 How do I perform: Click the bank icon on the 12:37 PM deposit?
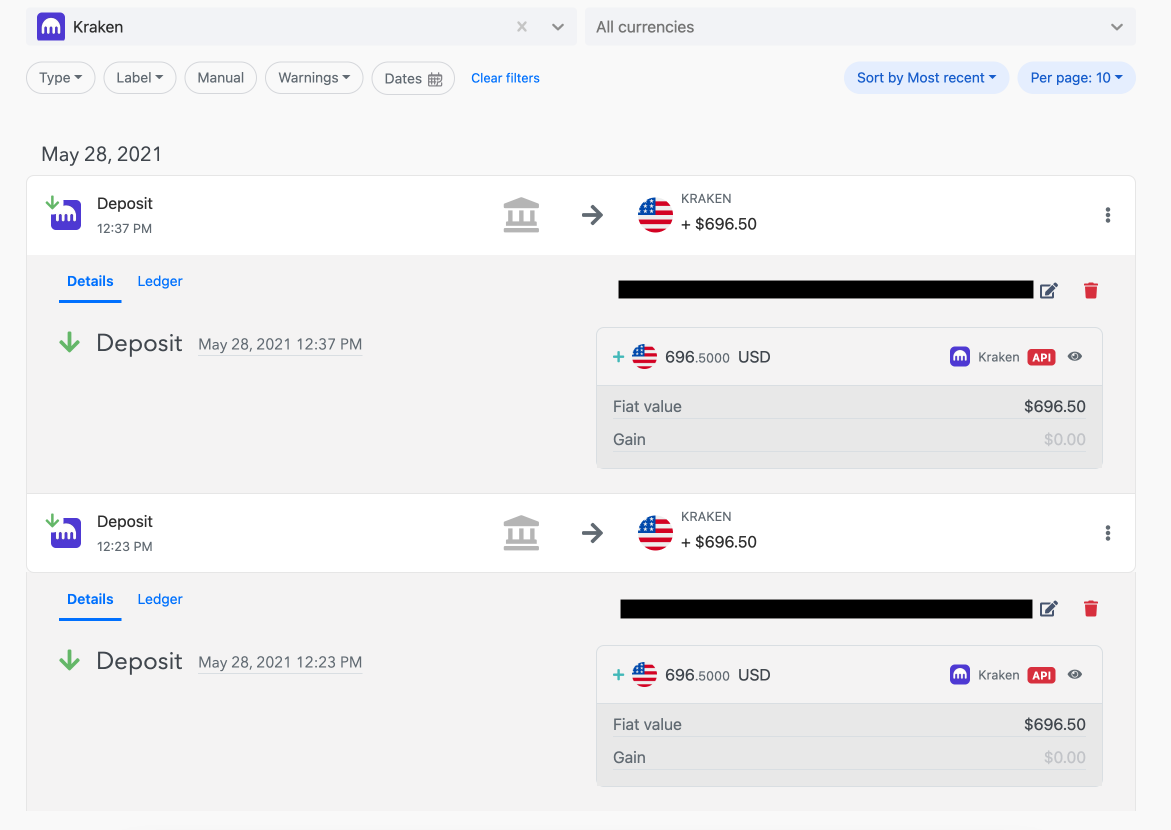(x=521, y=215)
